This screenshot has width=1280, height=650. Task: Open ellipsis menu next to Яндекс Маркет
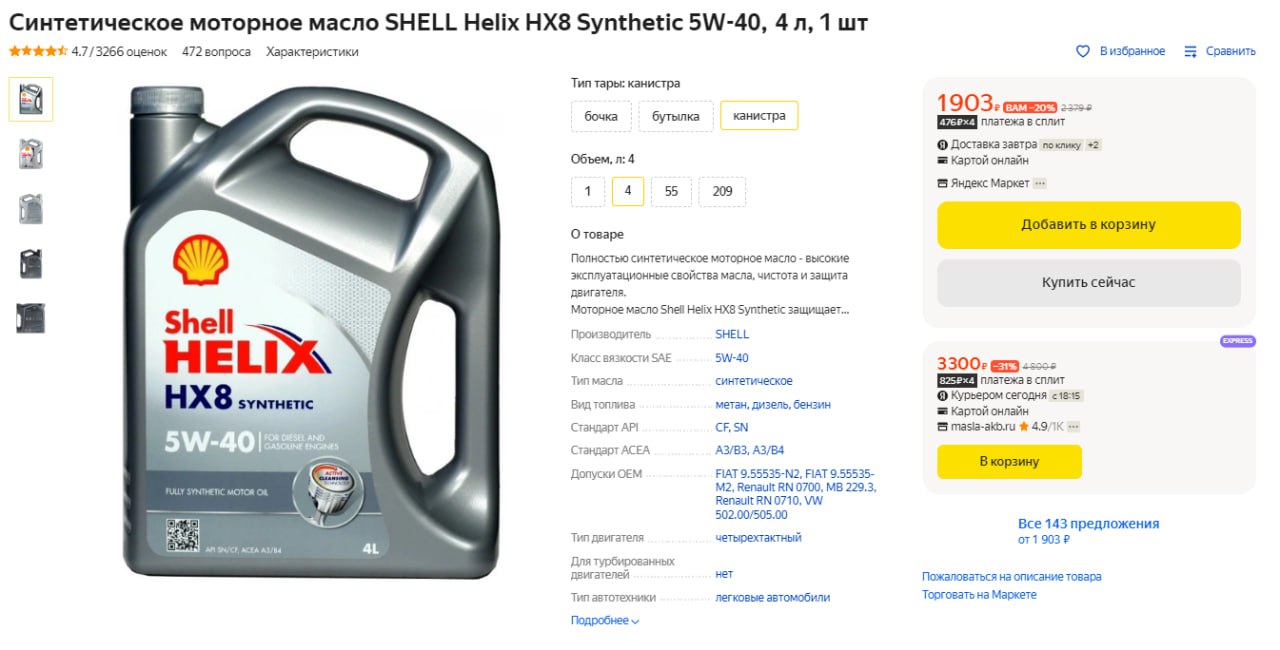[1040, 183]
